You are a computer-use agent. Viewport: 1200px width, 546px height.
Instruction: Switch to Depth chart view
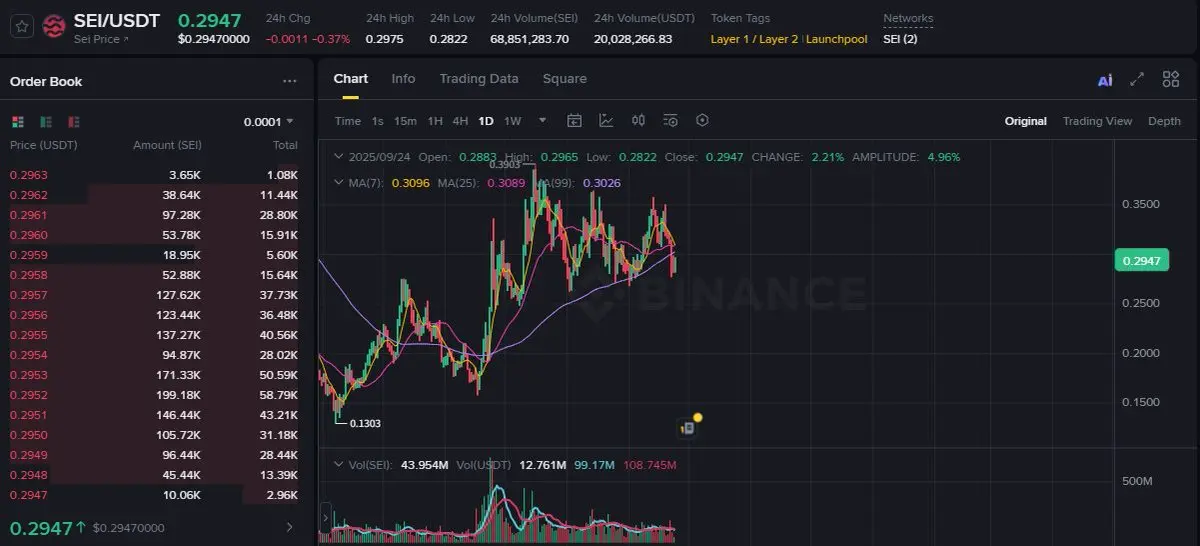coord(1164,121)
